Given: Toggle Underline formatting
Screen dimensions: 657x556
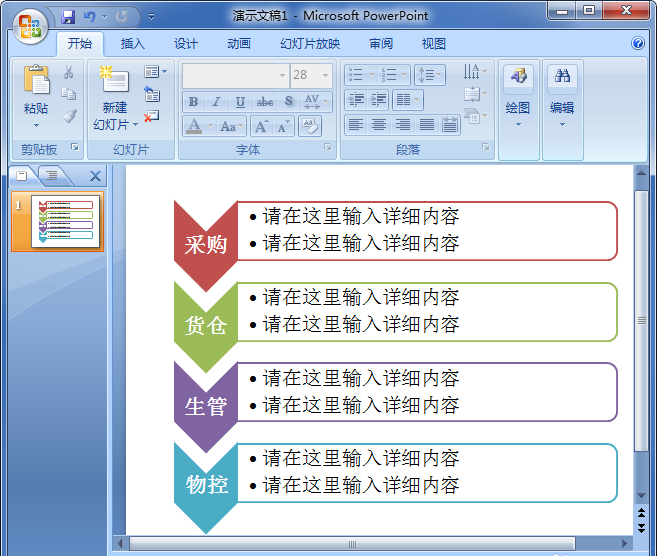Looking at the screenshot, I should 240,101.
